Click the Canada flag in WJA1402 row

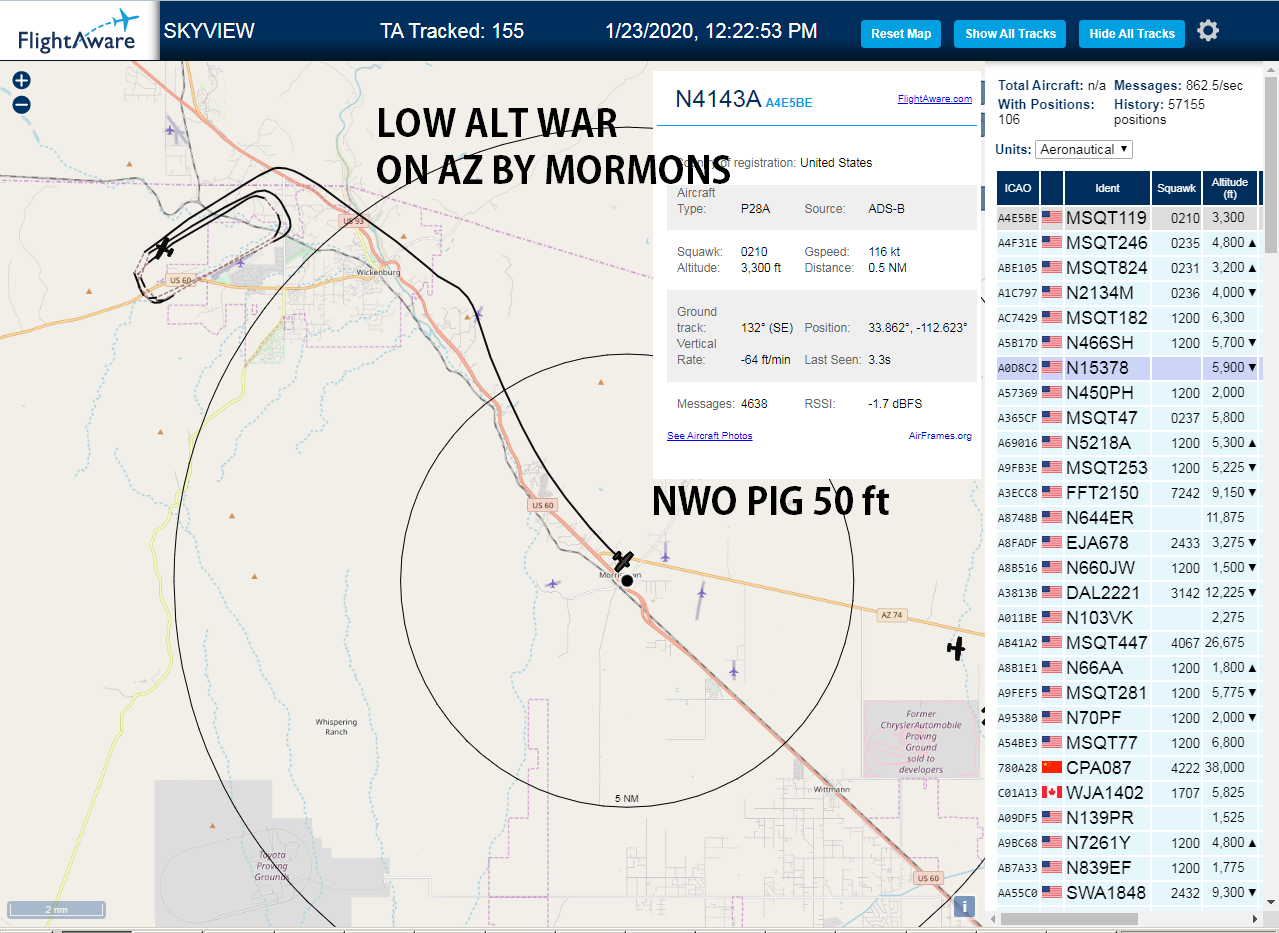pos(1051,793)
